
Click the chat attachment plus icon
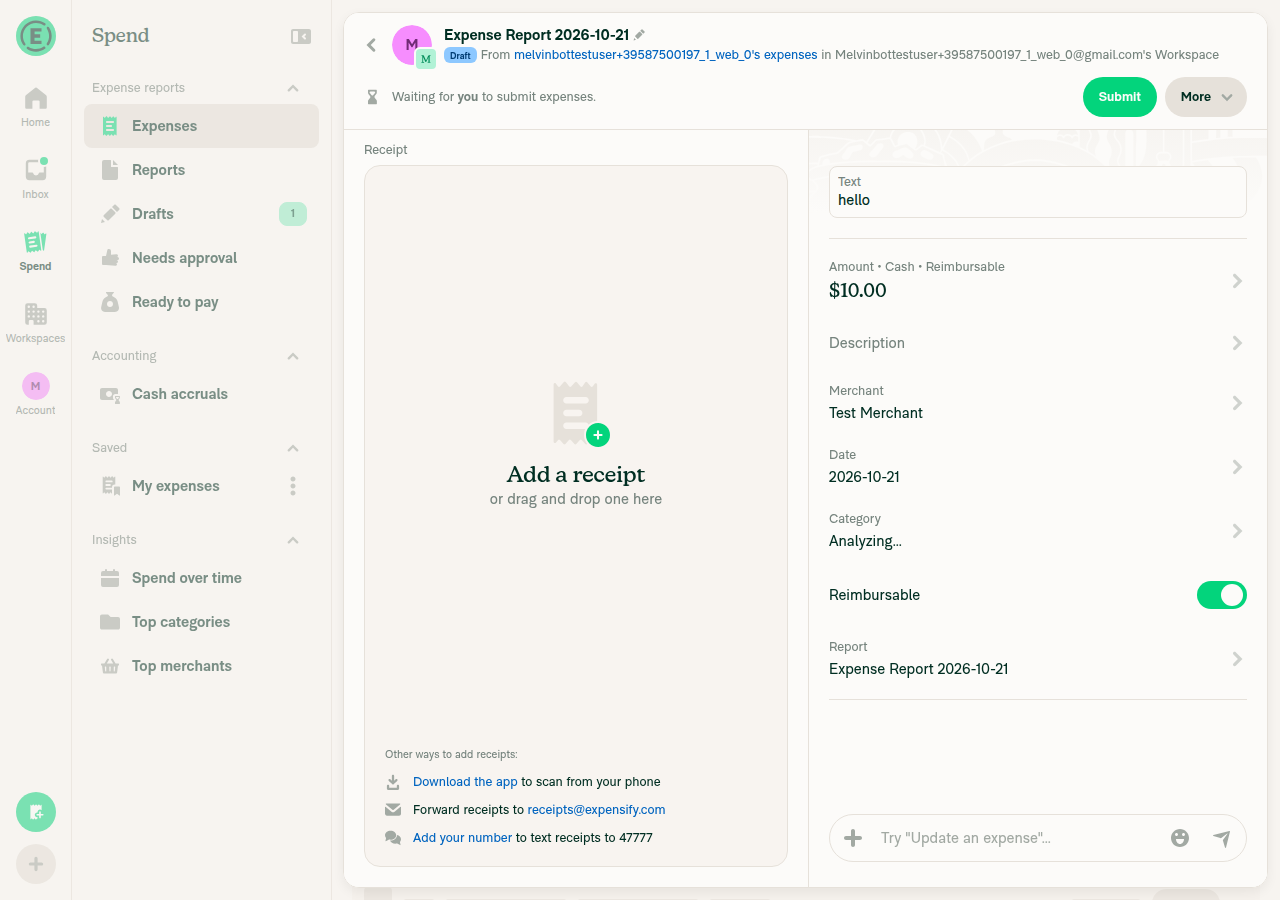click(853, 838)
